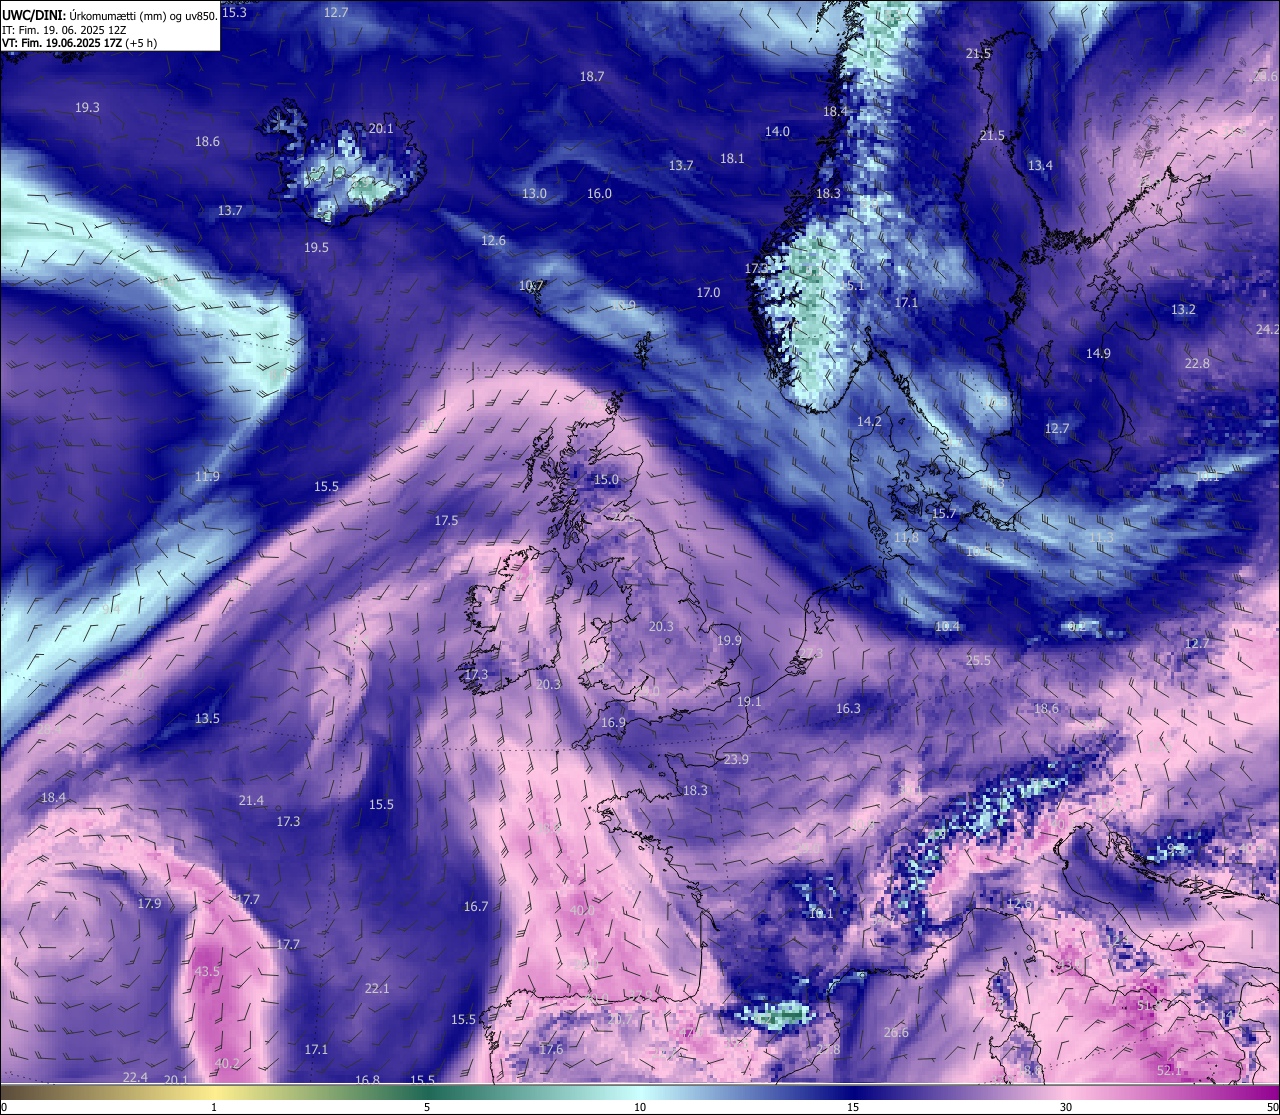Click the 16.3 value label
This screenshot has height=1115, width=1280.
tap(848, 708)
